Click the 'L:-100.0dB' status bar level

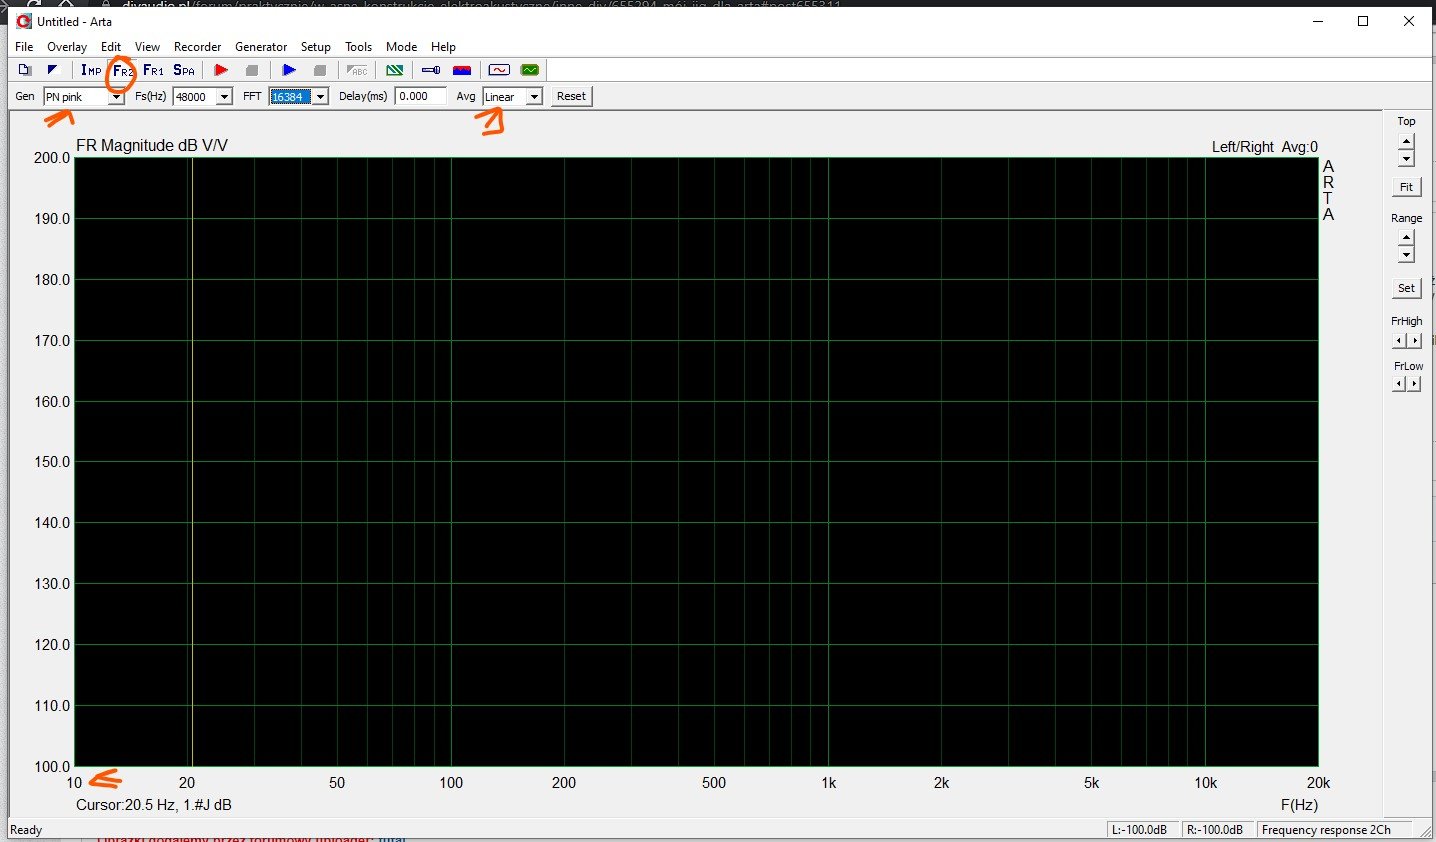(x=1139, y=830)
